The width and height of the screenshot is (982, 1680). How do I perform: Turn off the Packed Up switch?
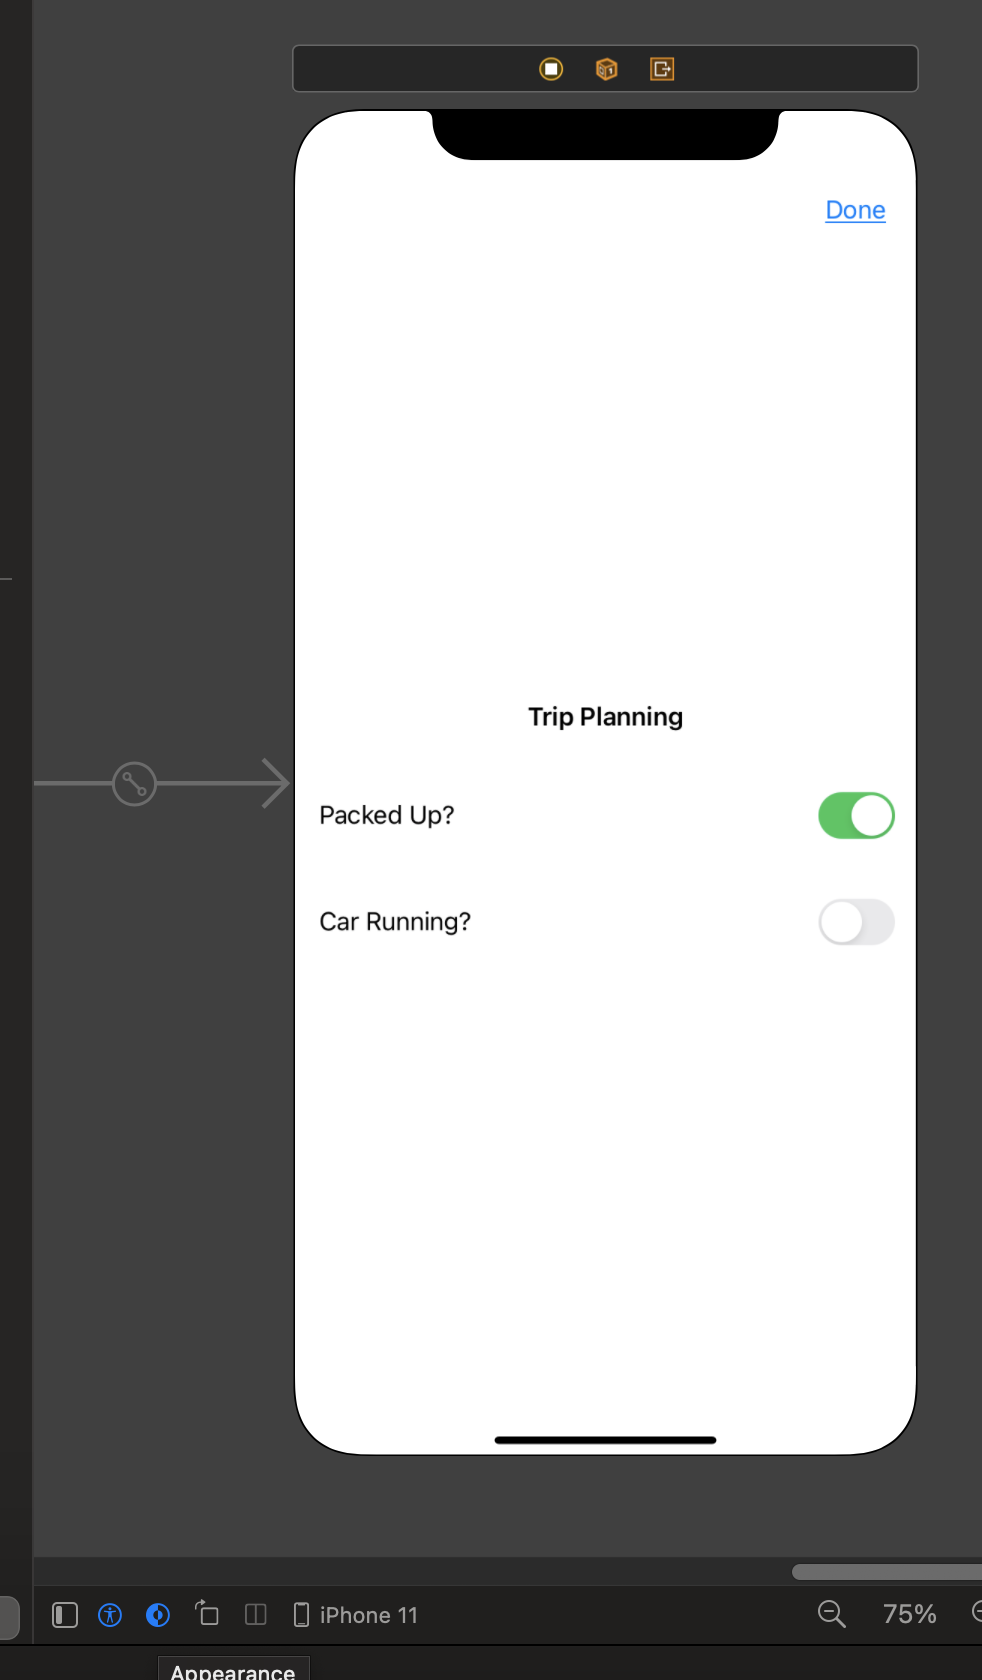point(856,816)
